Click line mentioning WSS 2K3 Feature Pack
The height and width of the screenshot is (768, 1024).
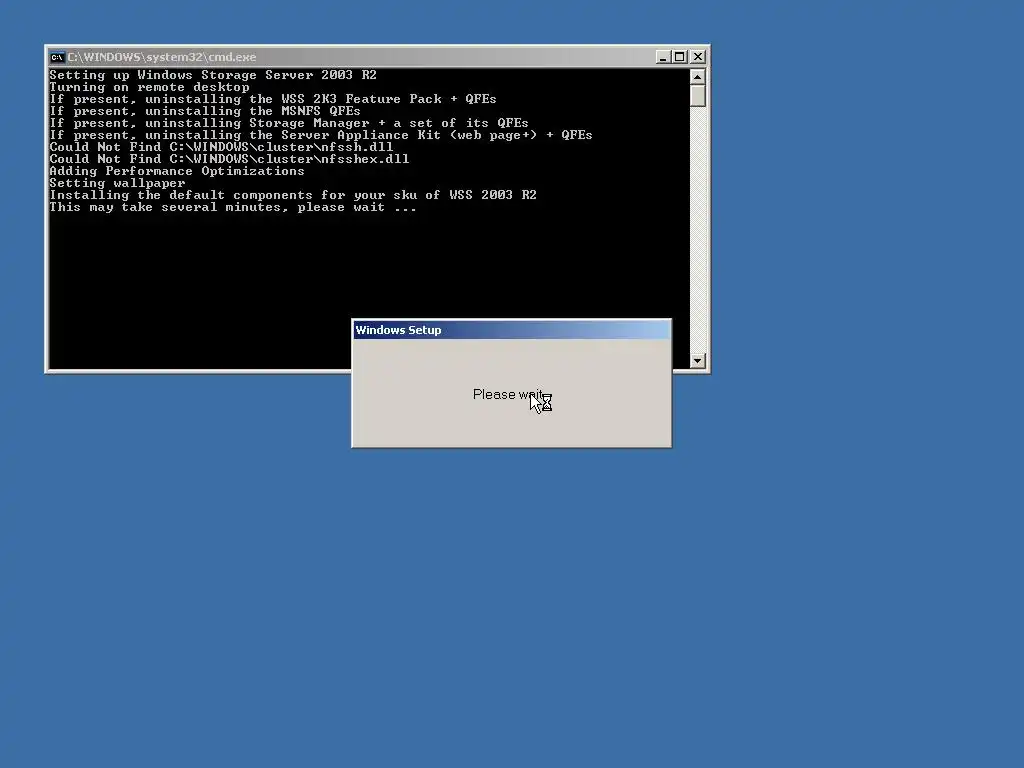pyautogui.click(x=273, y=99)
